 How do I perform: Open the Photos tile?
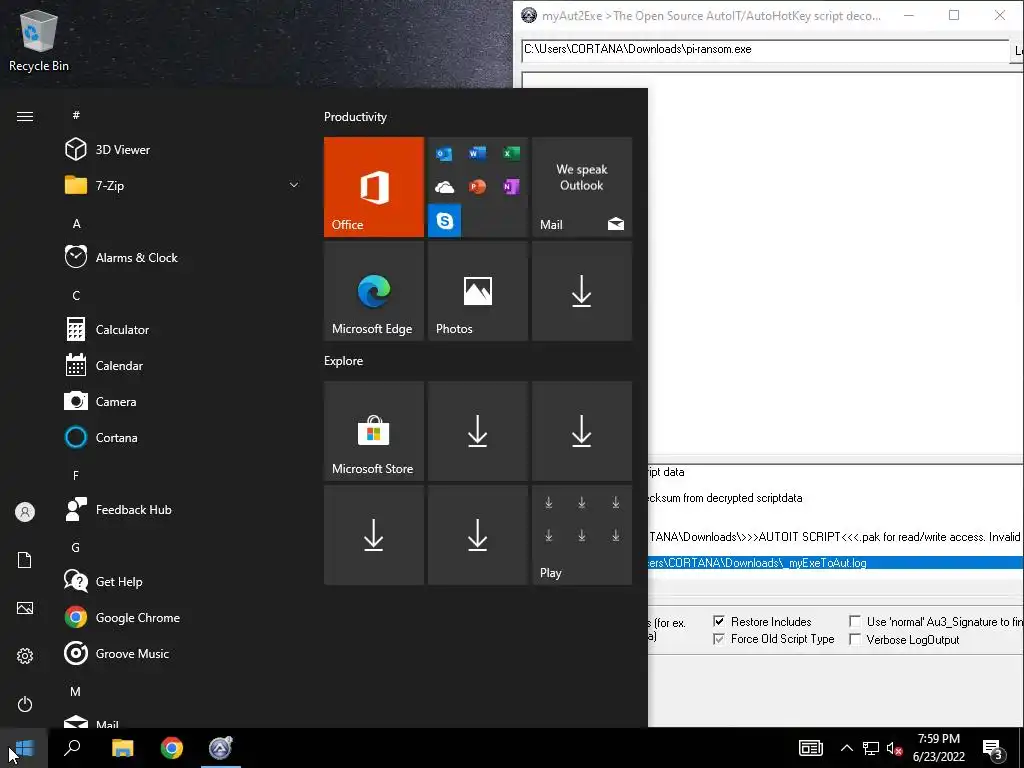(477, 291)
